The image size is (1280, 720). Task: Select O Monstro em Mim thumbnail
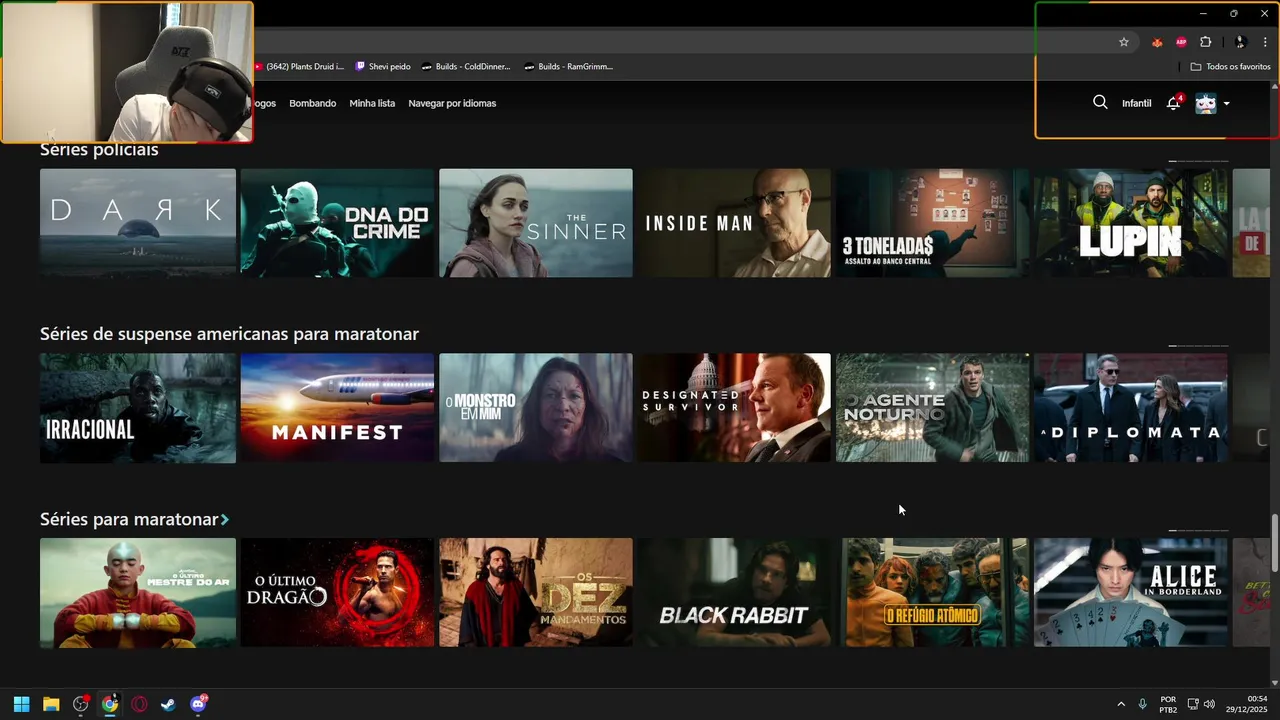tap(536, 408)
